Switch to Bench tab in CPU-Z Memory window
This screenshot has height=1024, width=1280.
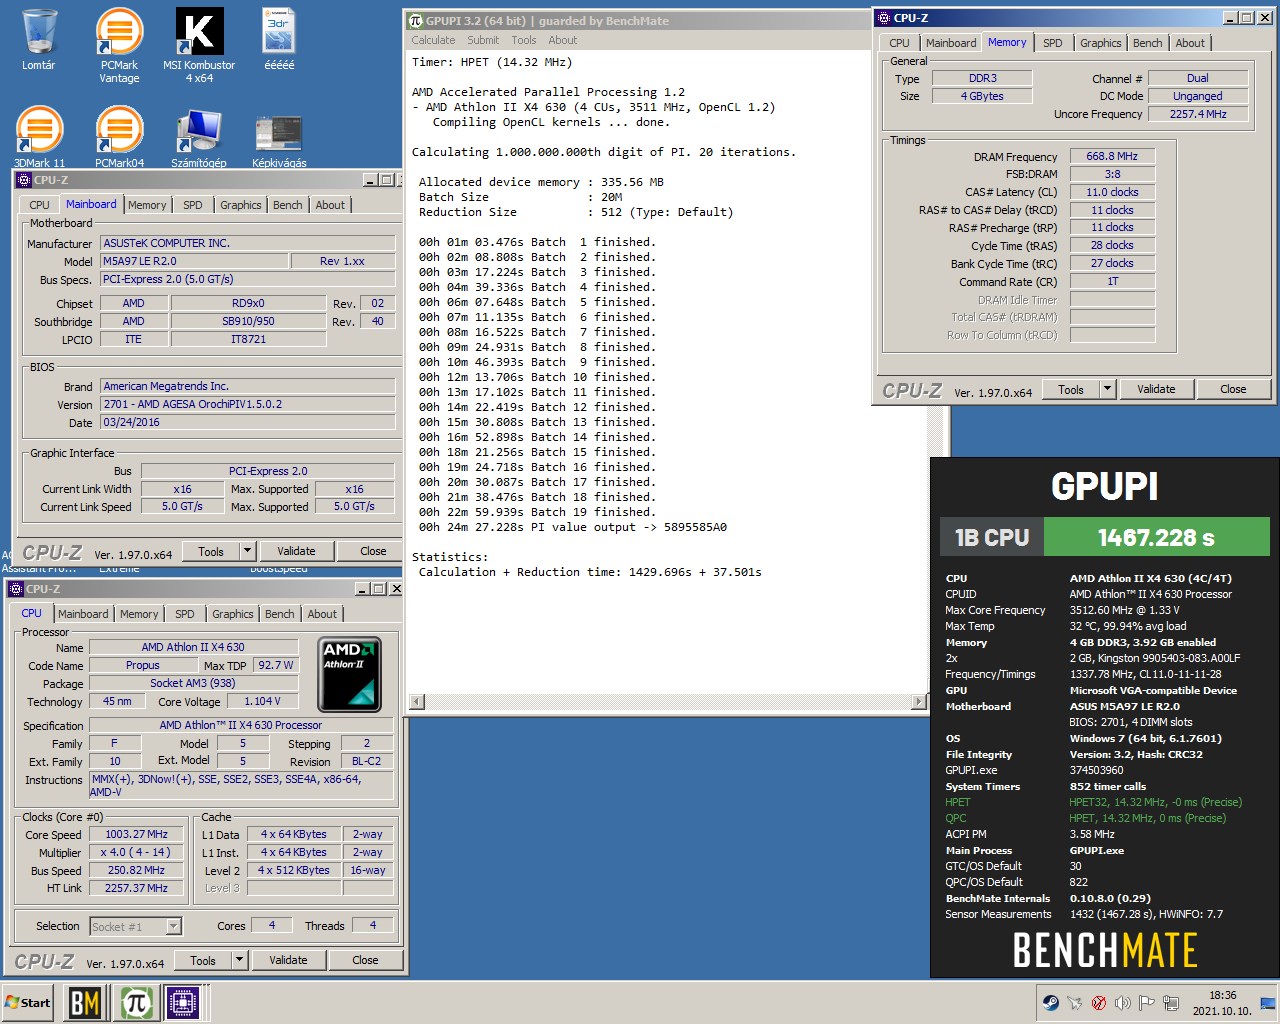point(1148,43)
